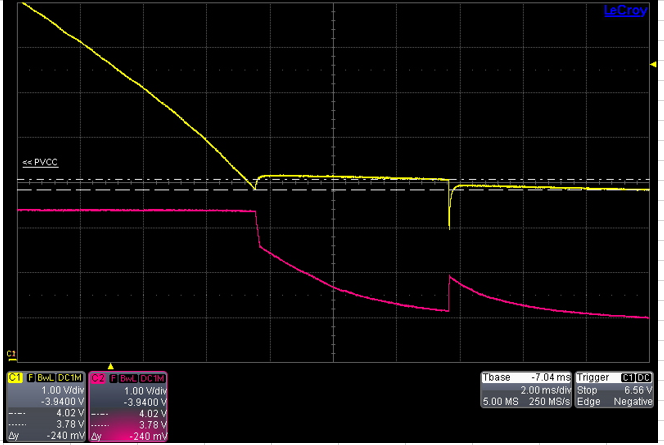
Task: Click the Negative trigger slope text
Action: [x=633, y=401]
